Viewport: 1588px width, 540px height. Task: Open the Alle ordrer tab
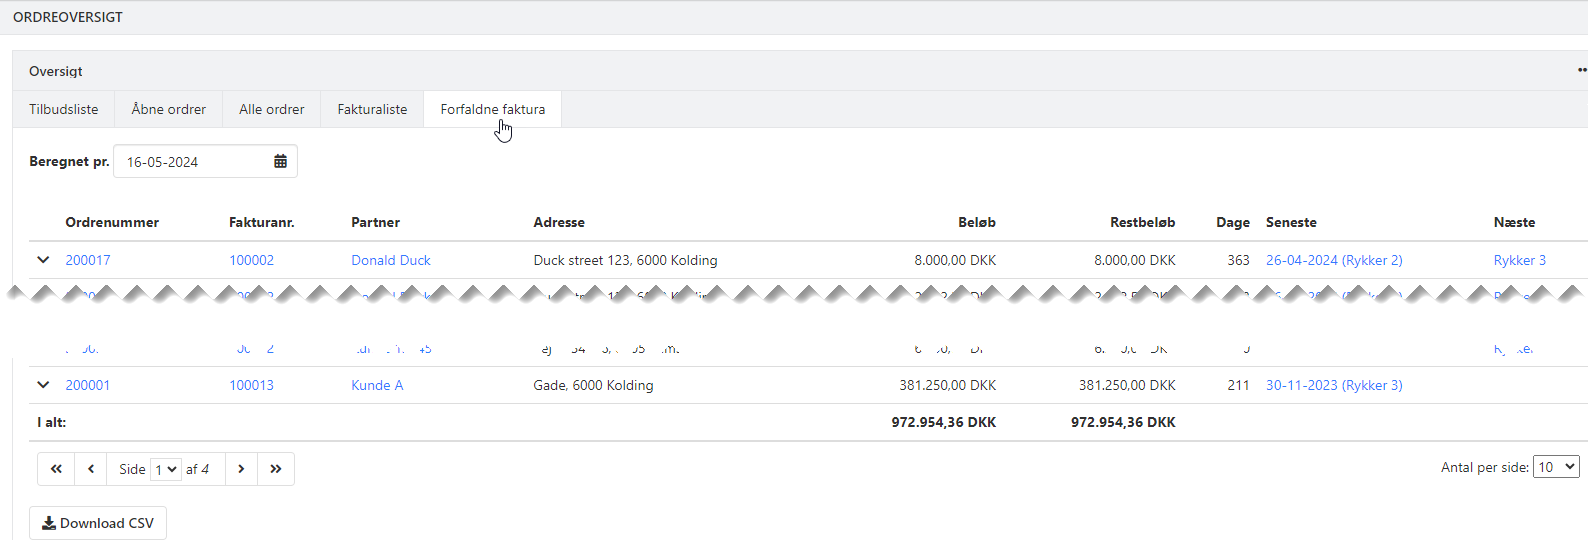(x=272, y=110)
